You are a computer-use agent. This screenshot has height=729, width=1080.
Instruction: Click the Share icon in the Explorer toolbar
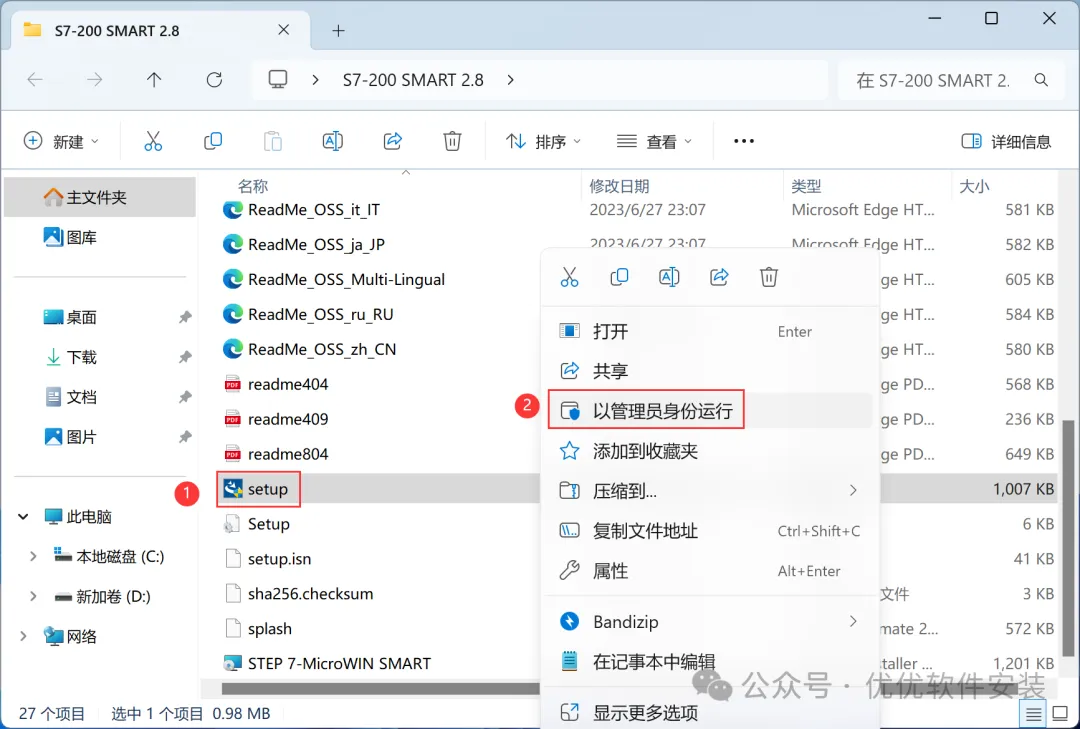click(x=393, y=141)
